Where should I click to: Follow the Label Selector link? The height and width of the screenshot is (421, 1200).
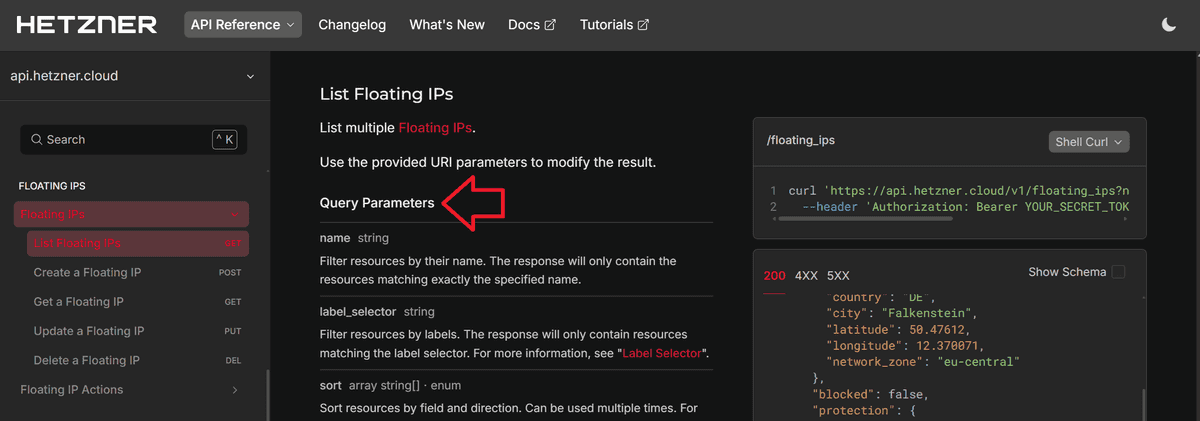pos(662,353)
